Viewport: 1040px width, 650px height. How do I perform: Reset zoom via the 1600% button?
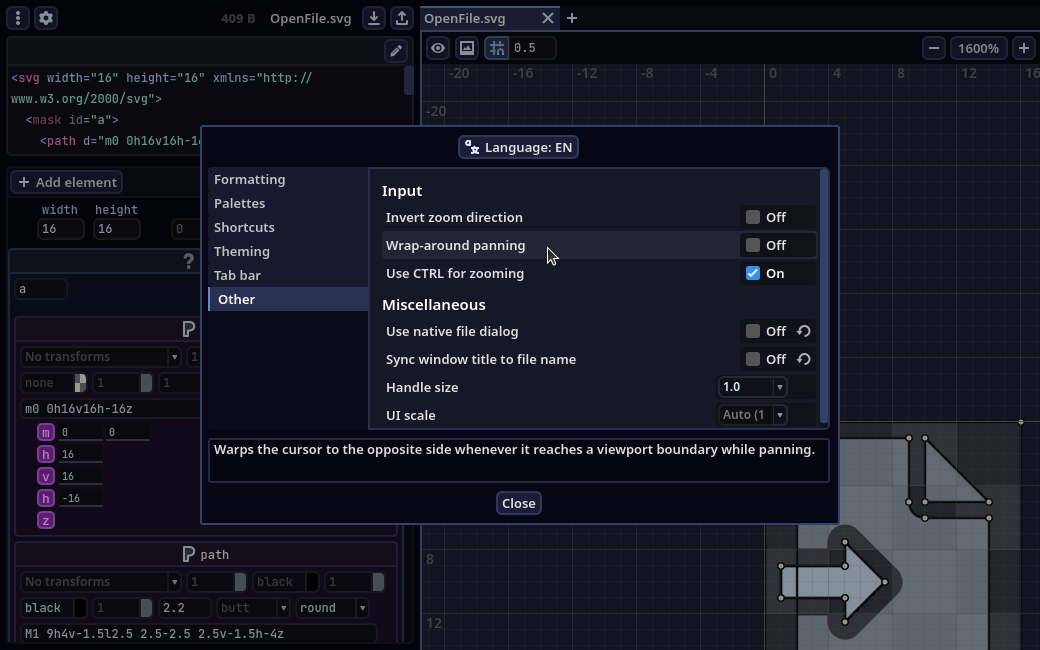point(978,48)
